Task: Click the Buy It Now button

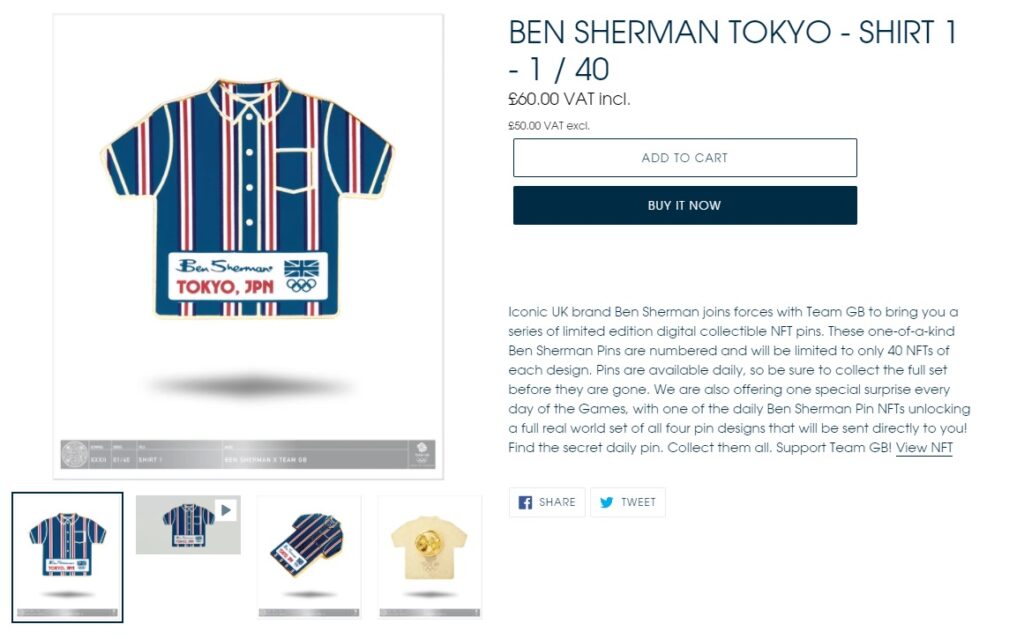Action: click(x=684, y=205)
